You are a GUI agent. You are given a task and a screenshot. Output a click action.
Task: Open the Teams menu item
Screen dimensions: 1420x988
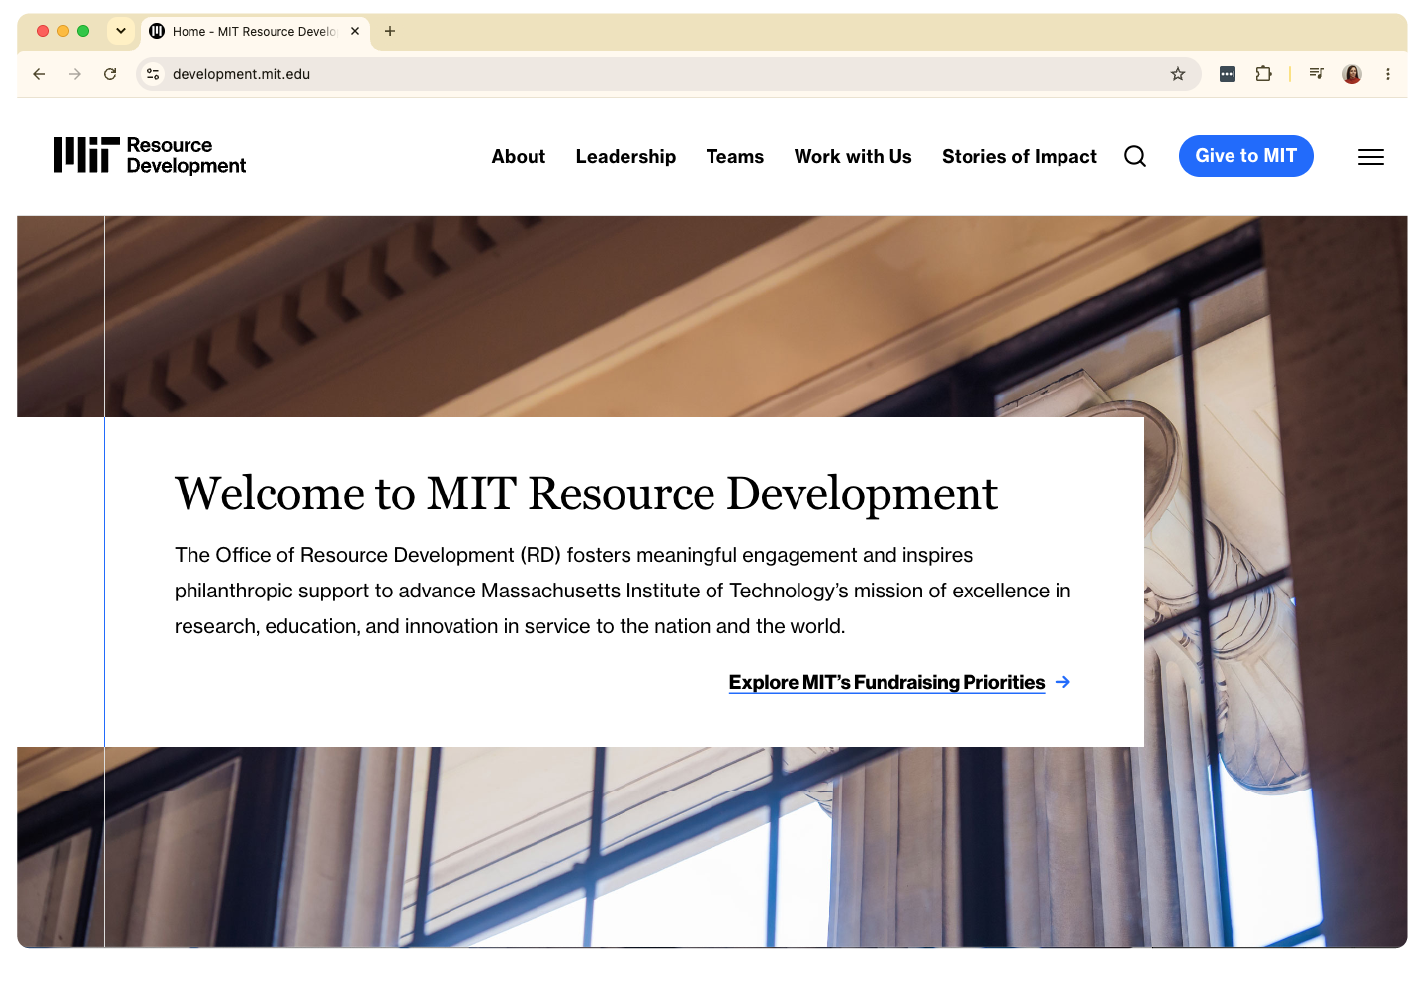click(x=735, y=156)
